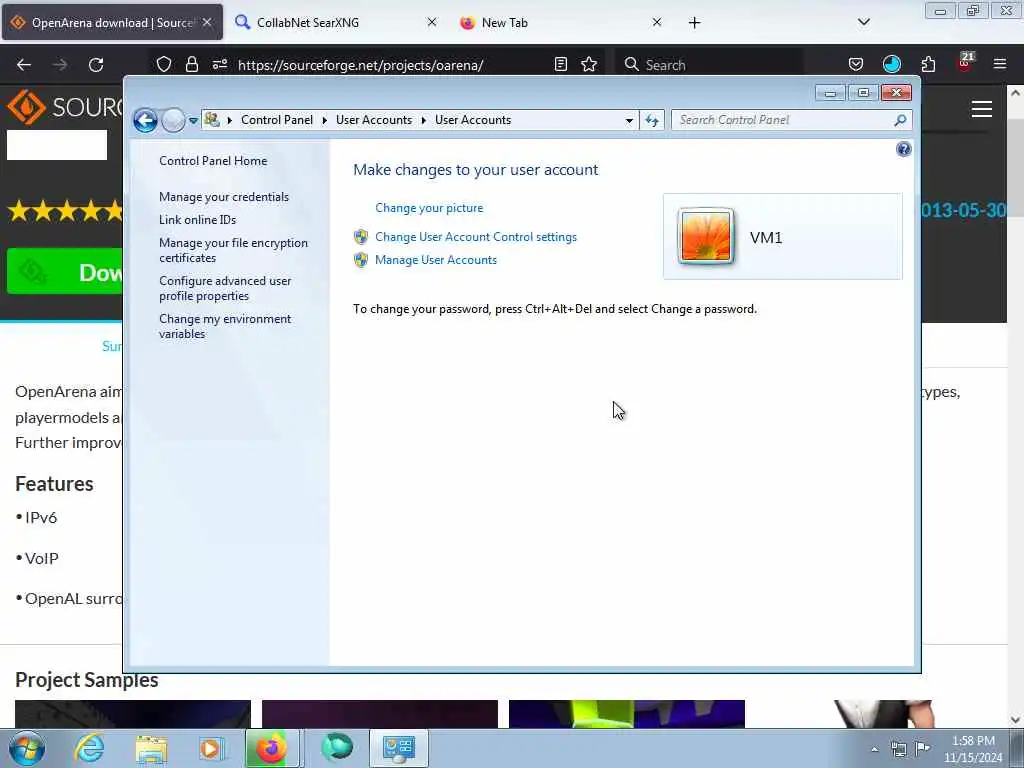Open SourceForge site hamburger menu
The image size is (1024, 768).
(982, 109)
